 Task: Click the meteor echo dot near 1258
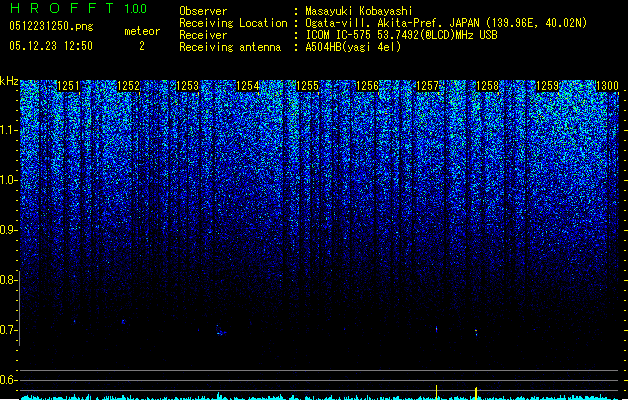[476, 332]
